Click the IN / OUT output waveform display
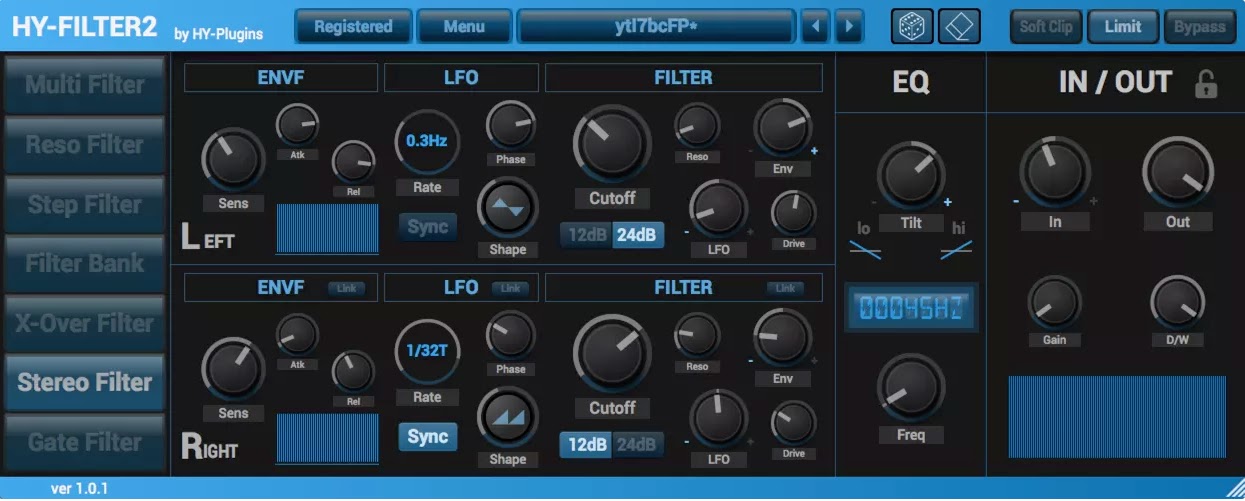Screen dimensions: 1245x501 coord(1117,416)
